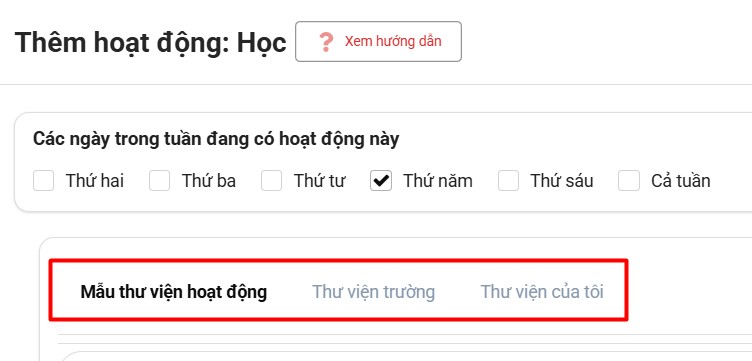Open the Xem hướng dẫn guide button
This screenshot has height=361, width=752.
pyautogui.click(x=378, y=41)
